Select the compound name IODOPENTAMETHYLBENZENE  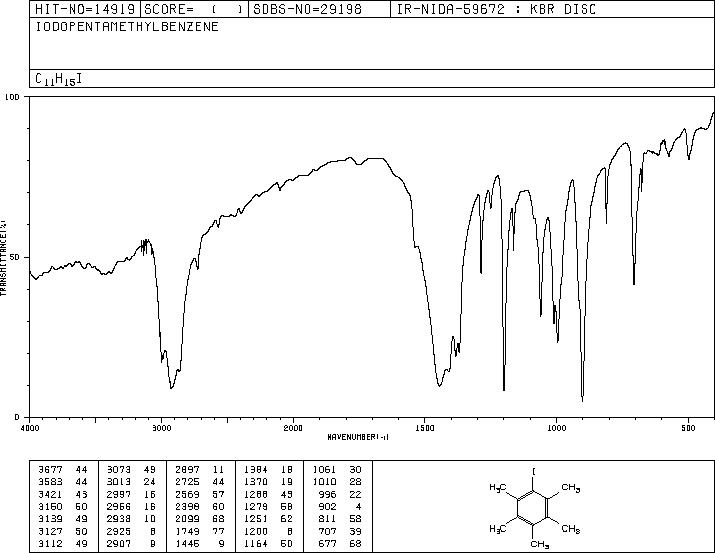point(127,27)
